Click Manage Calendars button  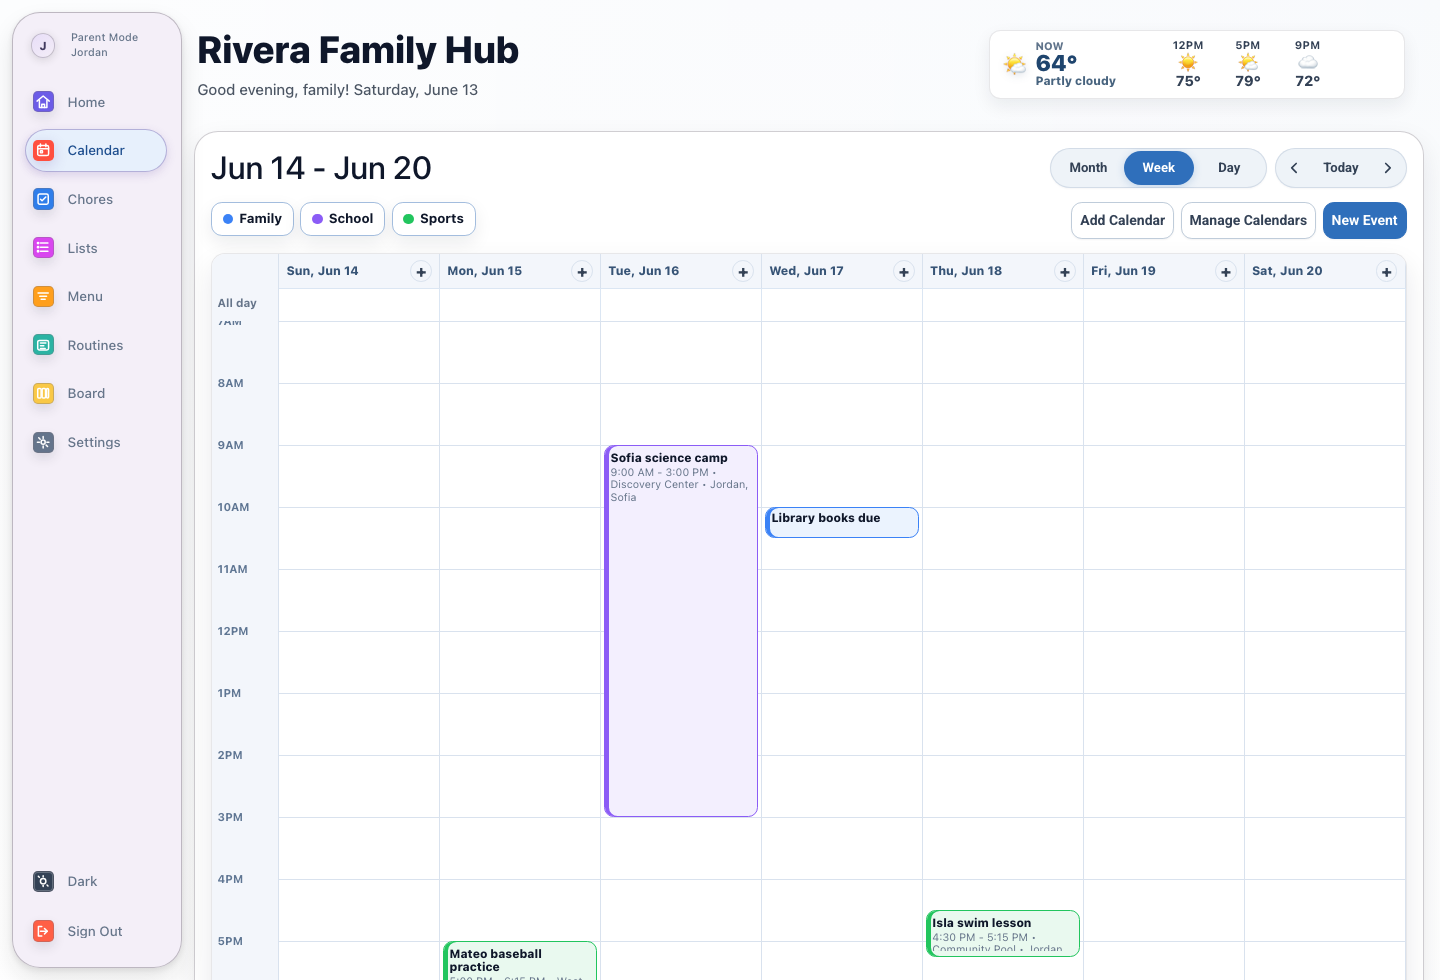coord(1248,220)
